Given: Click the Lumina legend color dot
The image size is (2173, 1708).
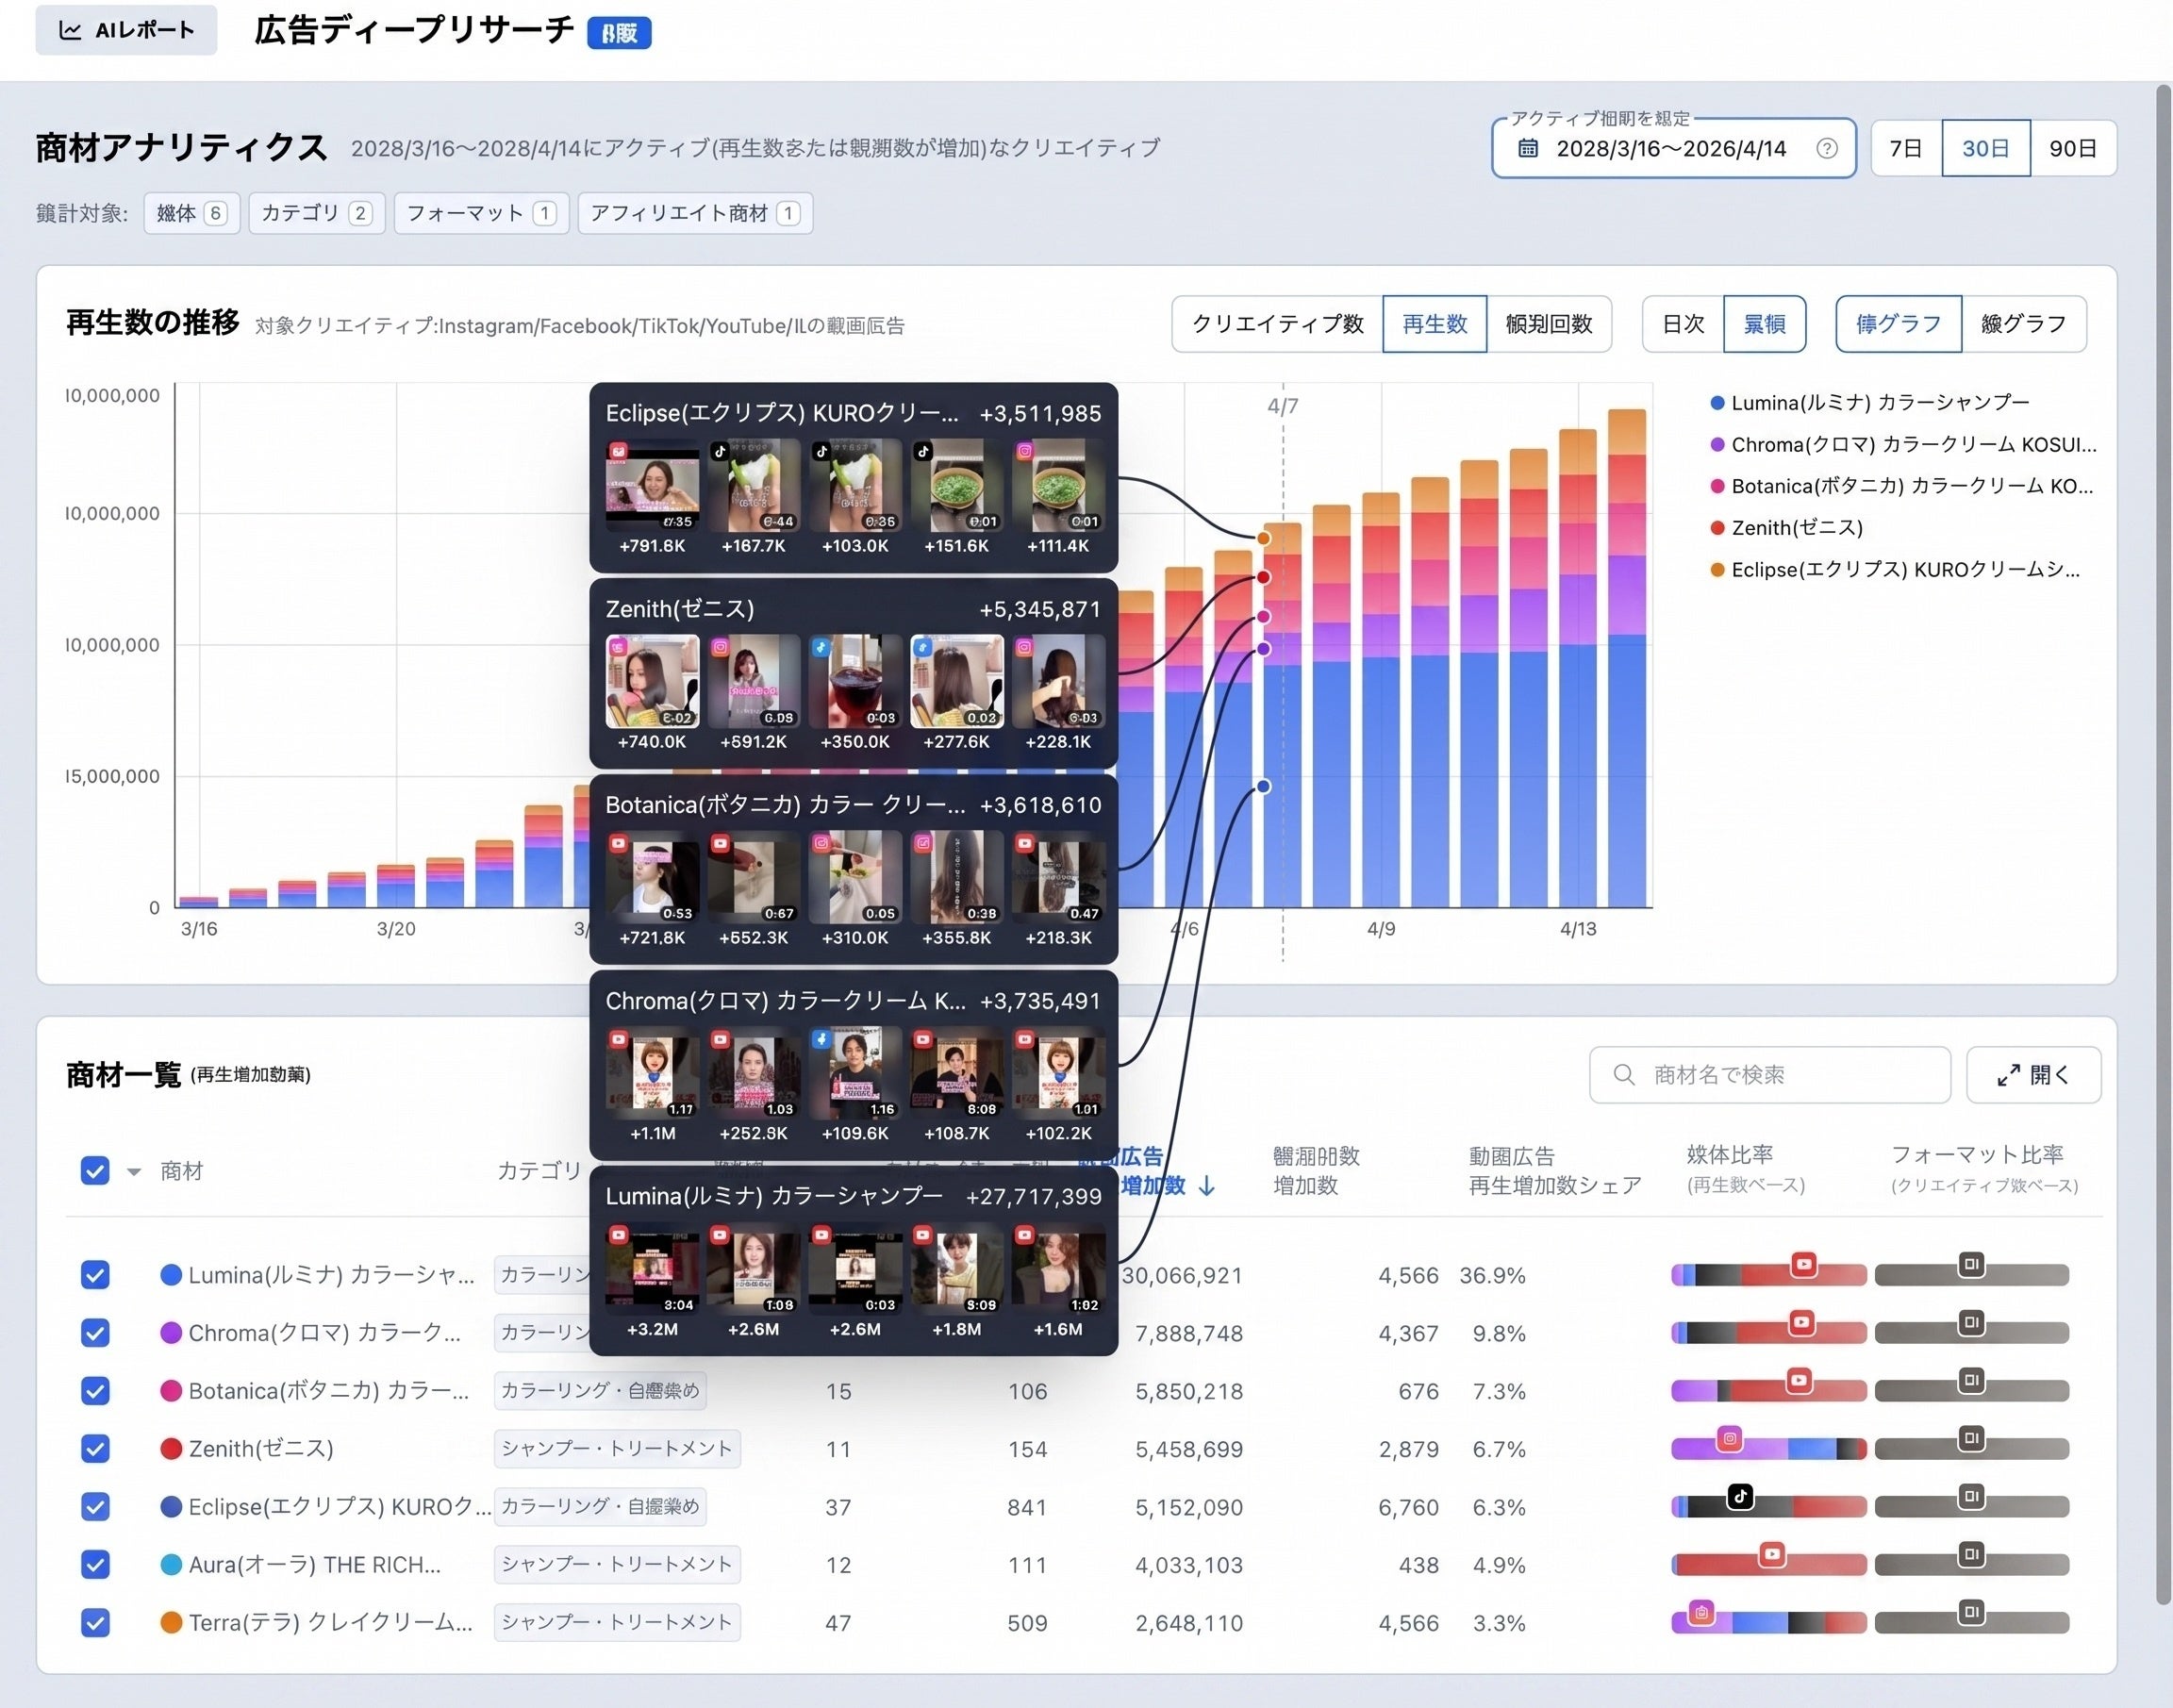Looking at the screenshot, I should click(x=1717, y=403).
